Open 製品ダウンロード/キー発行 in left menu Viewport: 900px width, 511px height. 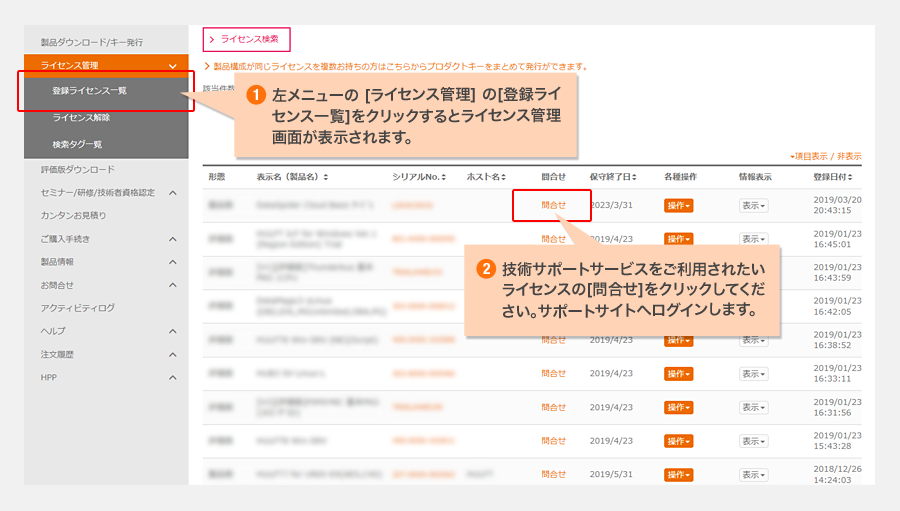pos(92,42)
